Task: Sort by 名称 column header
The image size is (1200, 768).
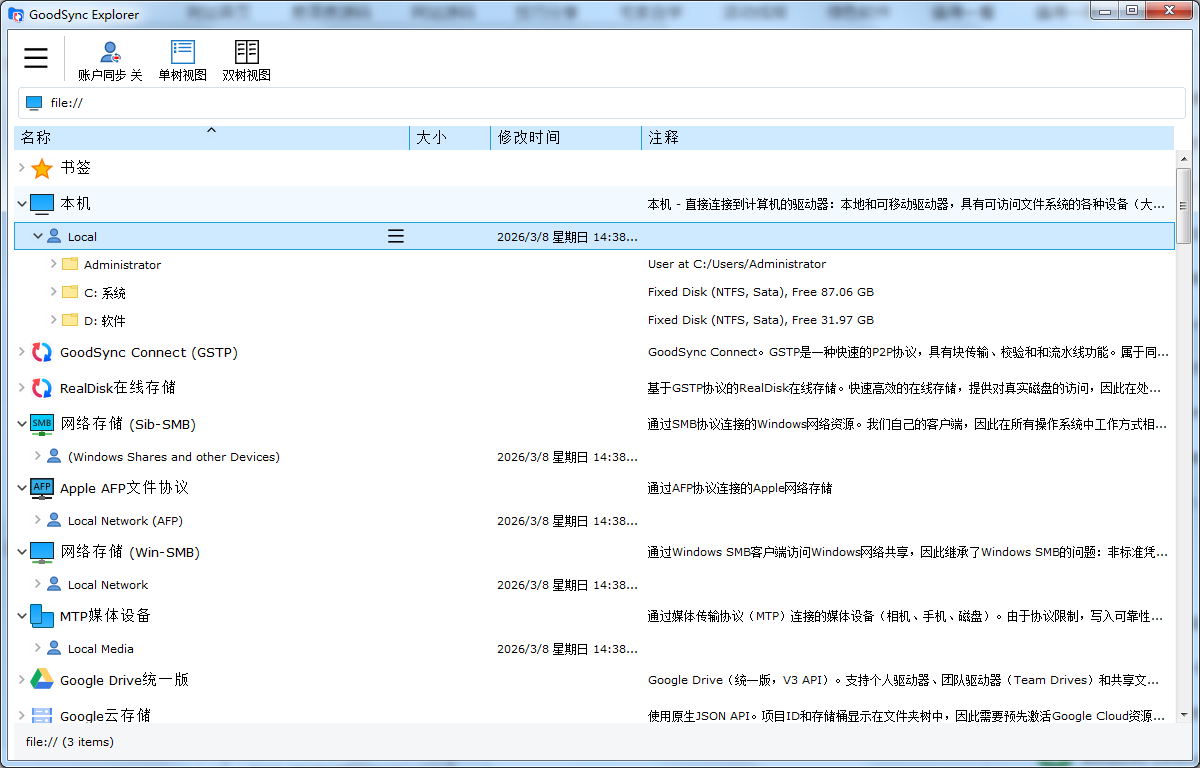Action: point(36,138)
